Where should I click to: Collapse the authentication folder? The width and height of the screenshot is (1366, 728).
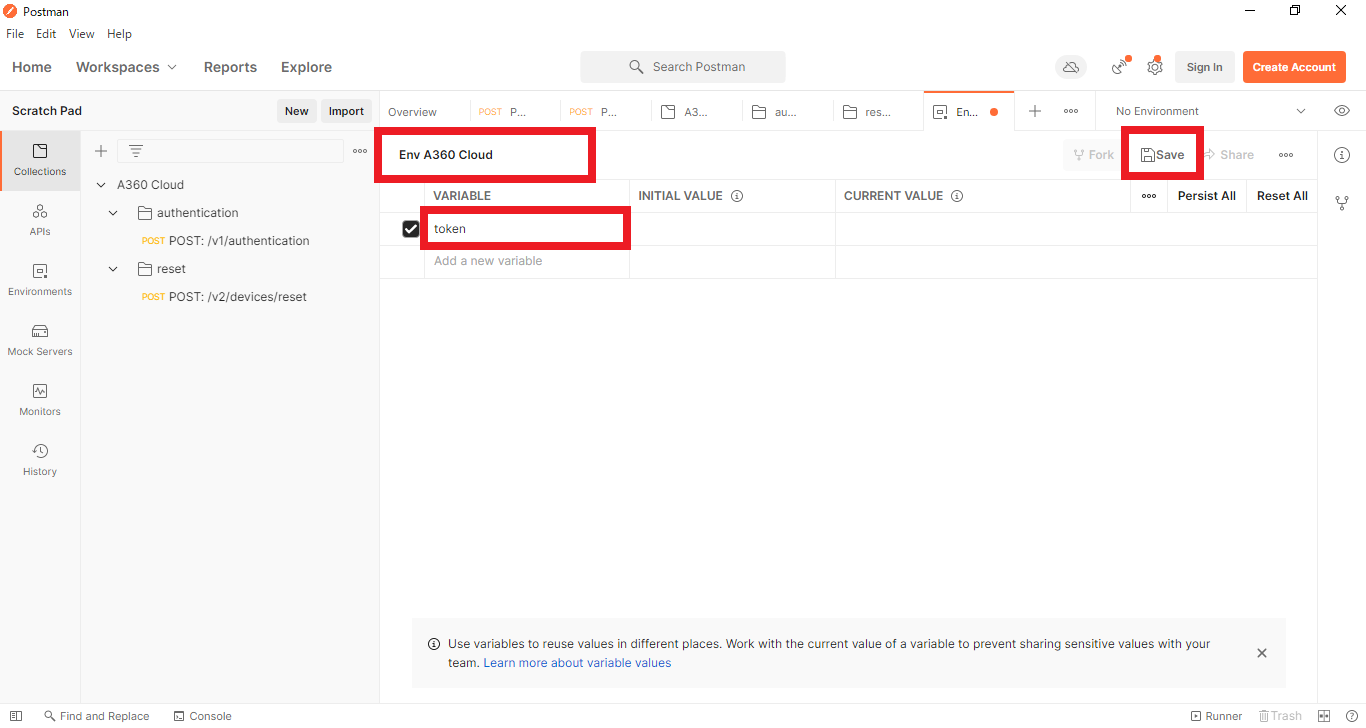(x=113, y=213)
